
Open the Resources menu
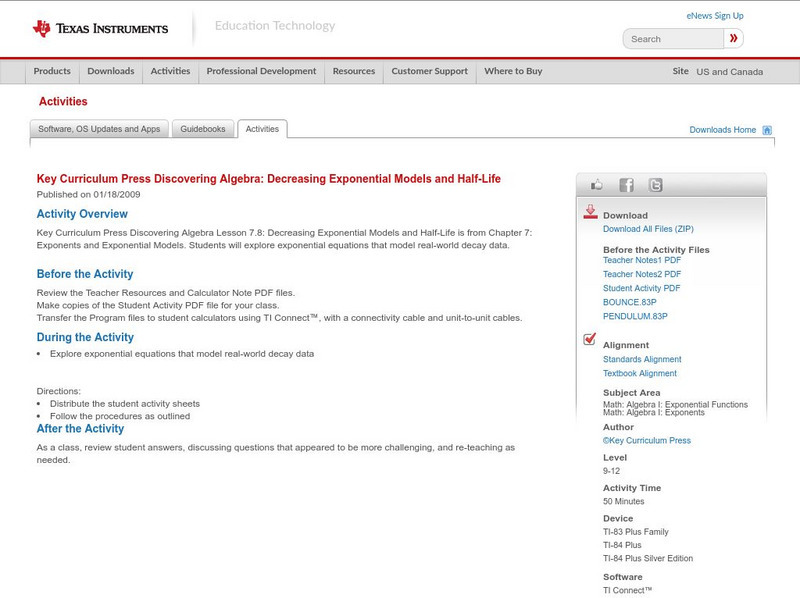tap(354, 71)
